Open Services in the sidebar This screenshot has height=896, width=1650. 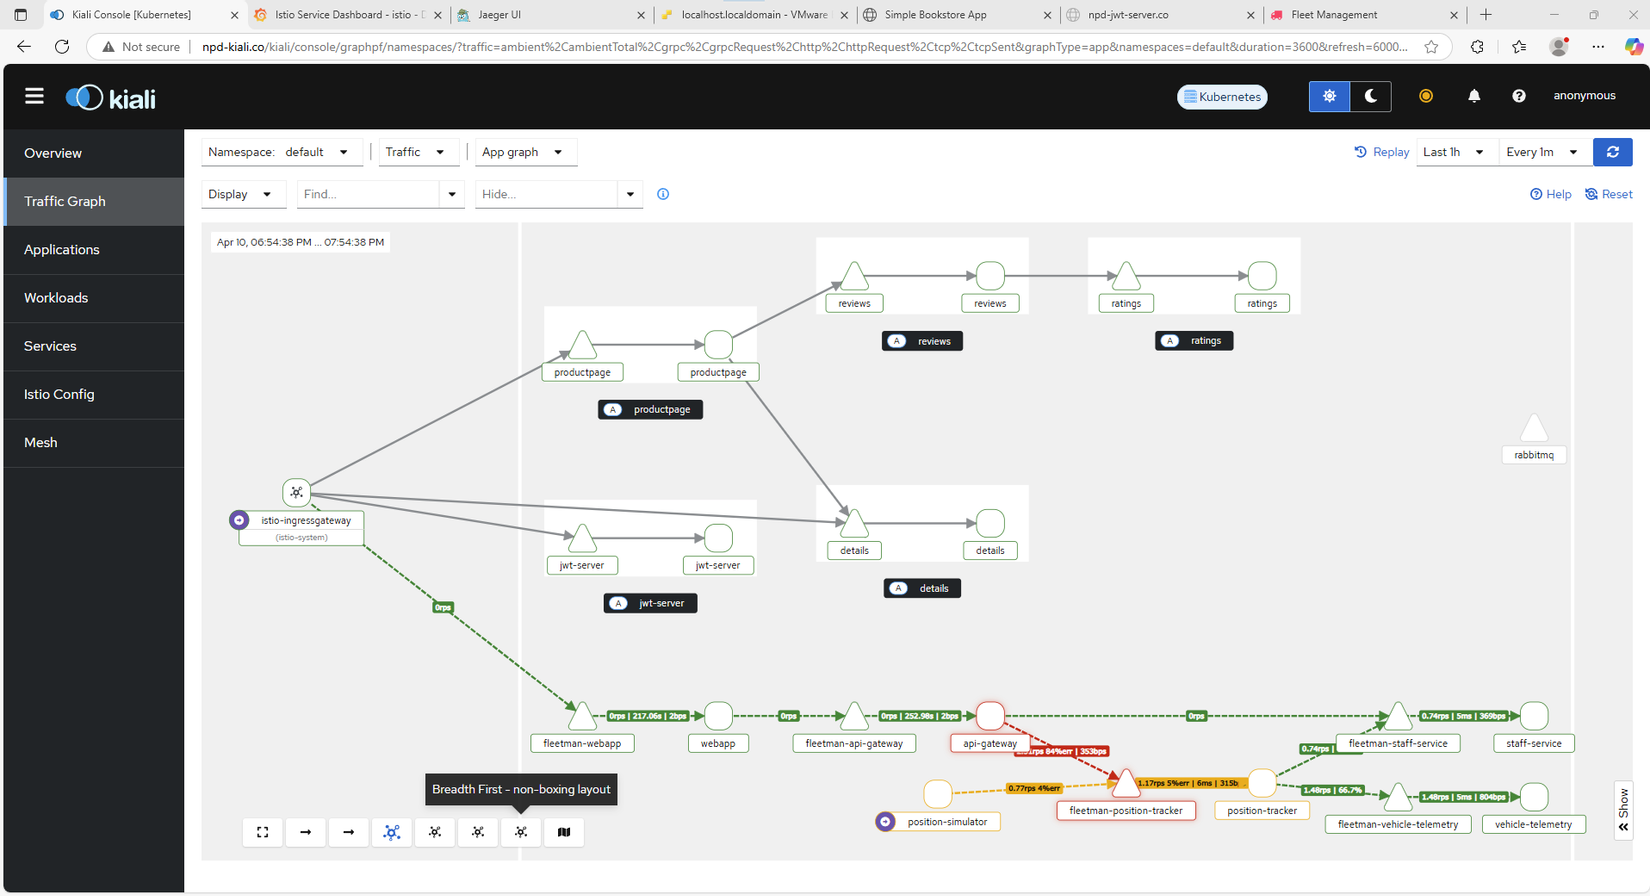click(x=94, y=346)
